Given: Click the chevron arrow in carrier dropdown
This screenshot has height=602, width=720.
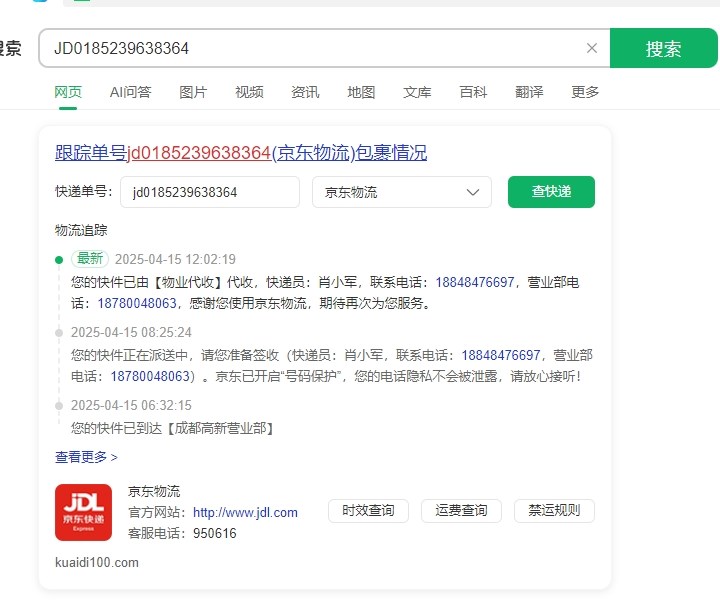Looking at the screenshot, I should 473,192.
